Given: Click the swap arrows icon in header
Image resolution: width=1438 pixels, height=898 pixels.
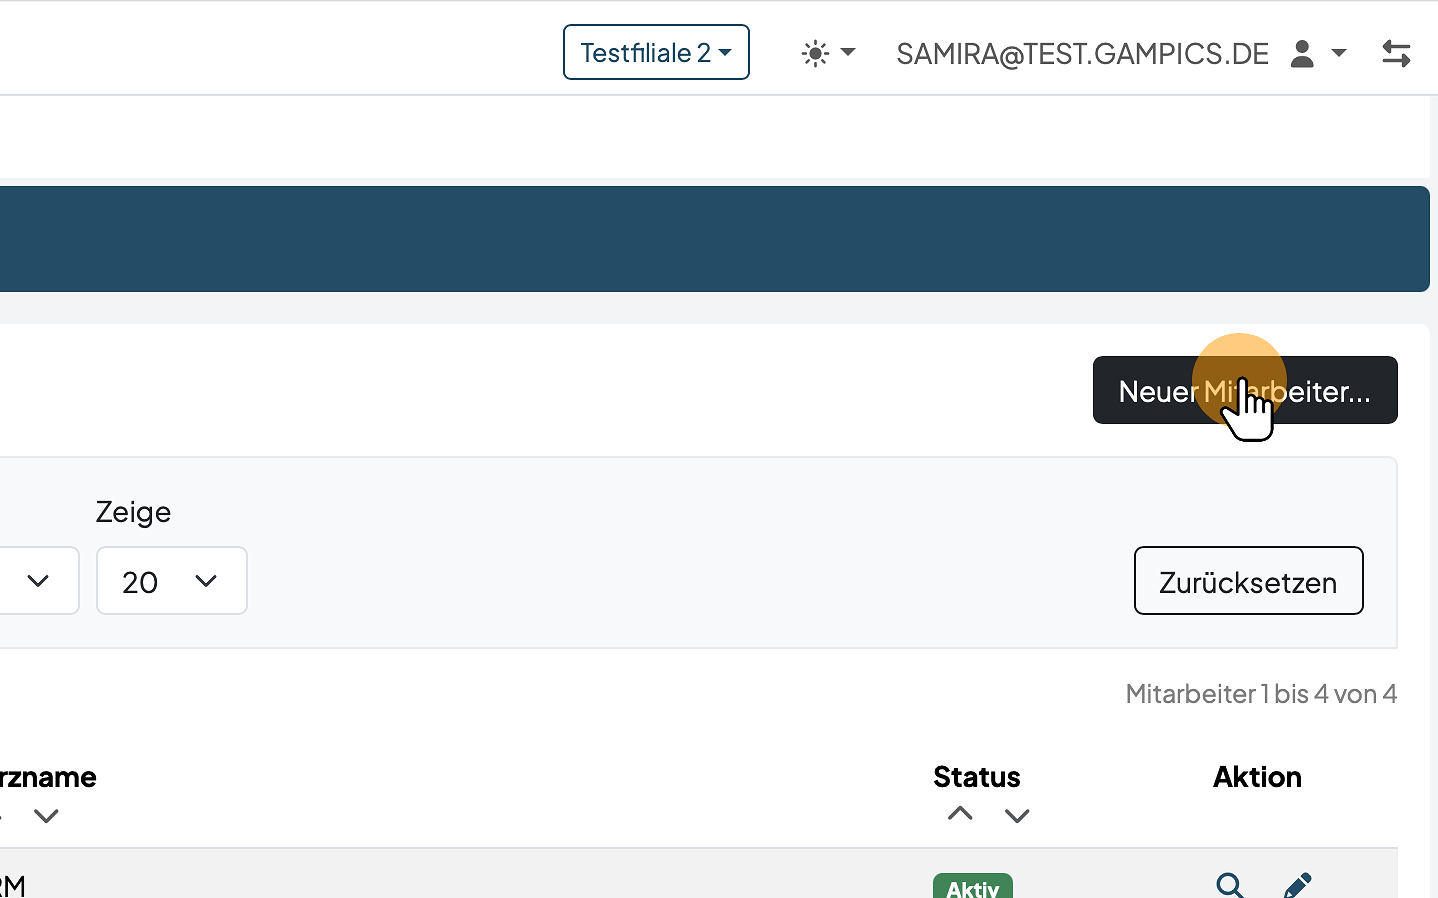Looking at the screenshot, I should 1396,53.
